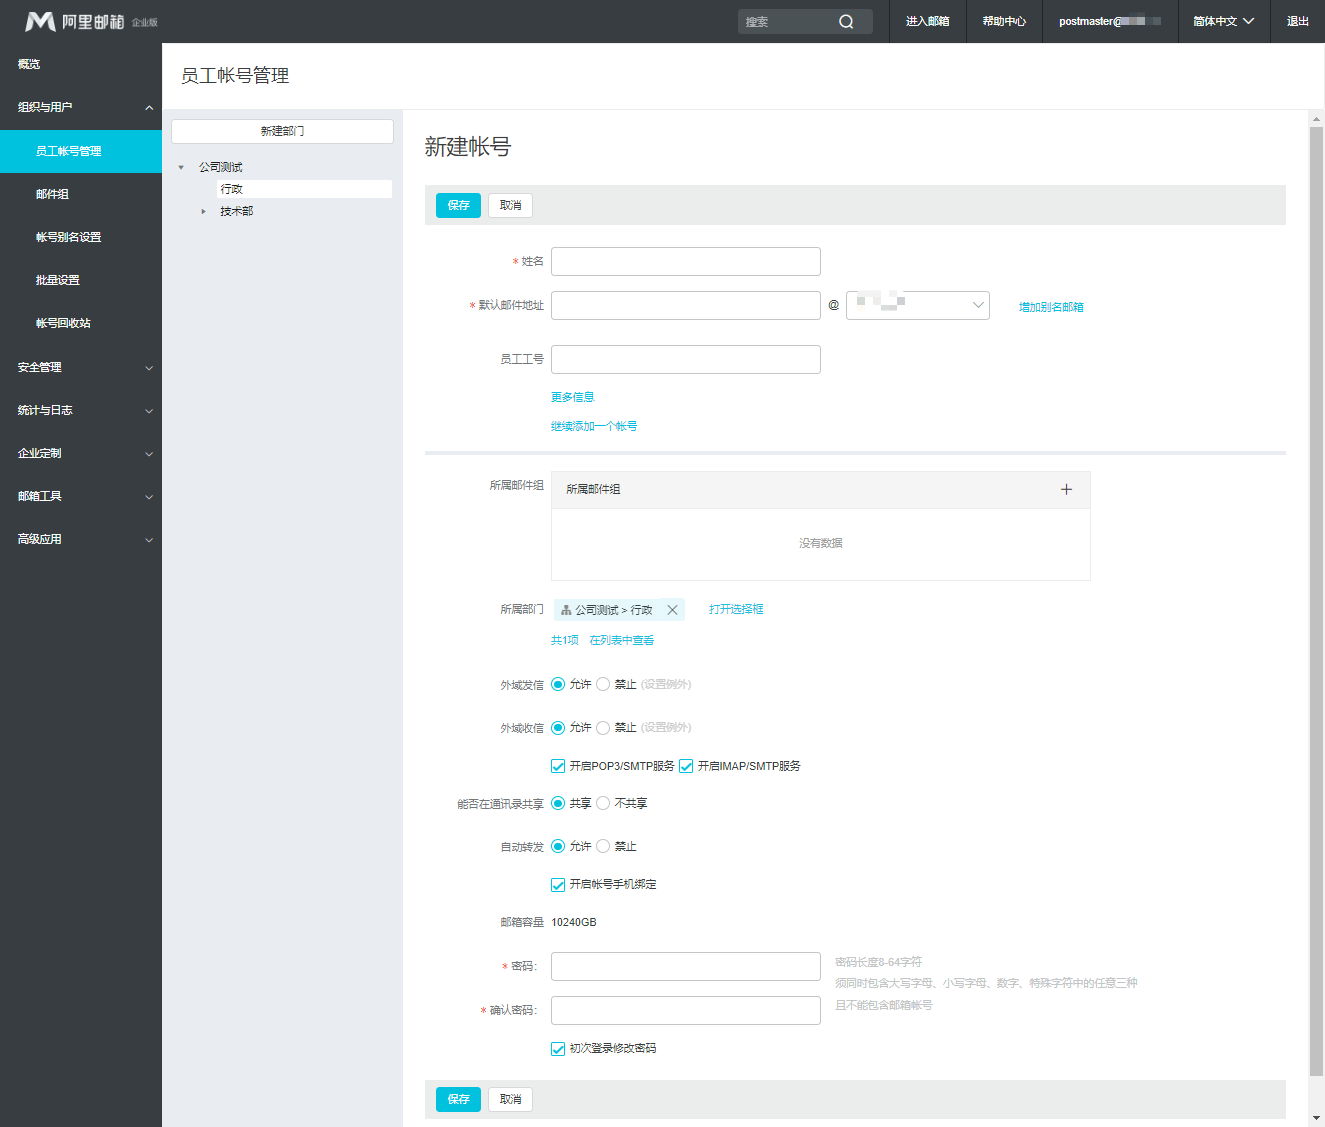Screen dimensions: 1325x1127
Task: Expand the 技术部 tree node arrow
Action: 203,211
